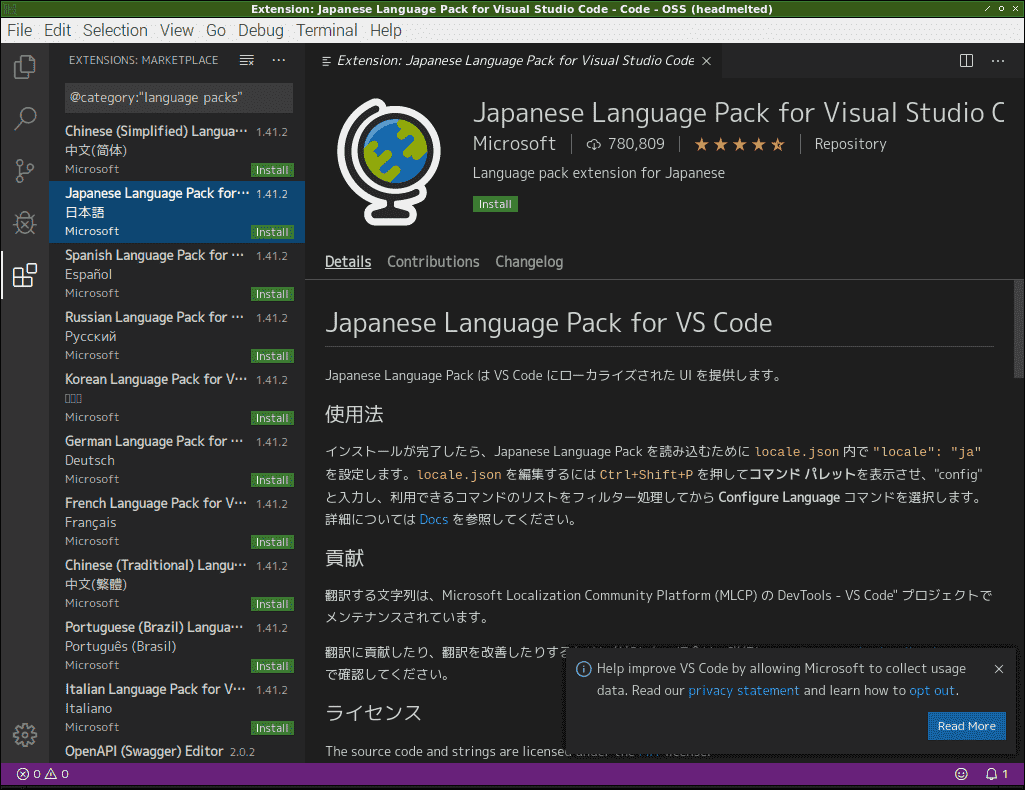Install Korean Language Pack
Viewport: 1025px width, 790px height.
pyautogui.click(x=272, y=418)
